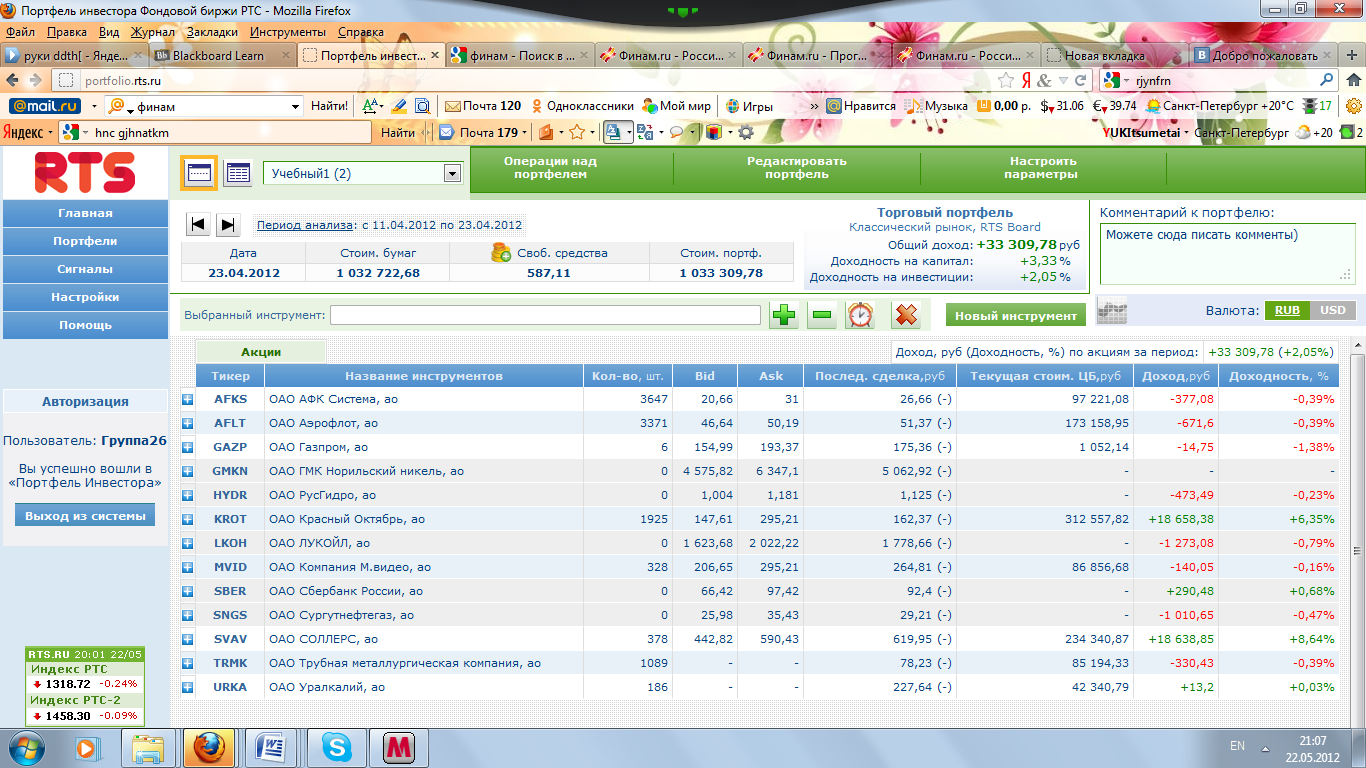The height and width of the screenshot is (768, 1366).
Task: Open Настройки in the sidebar
Action: point(85,297)
